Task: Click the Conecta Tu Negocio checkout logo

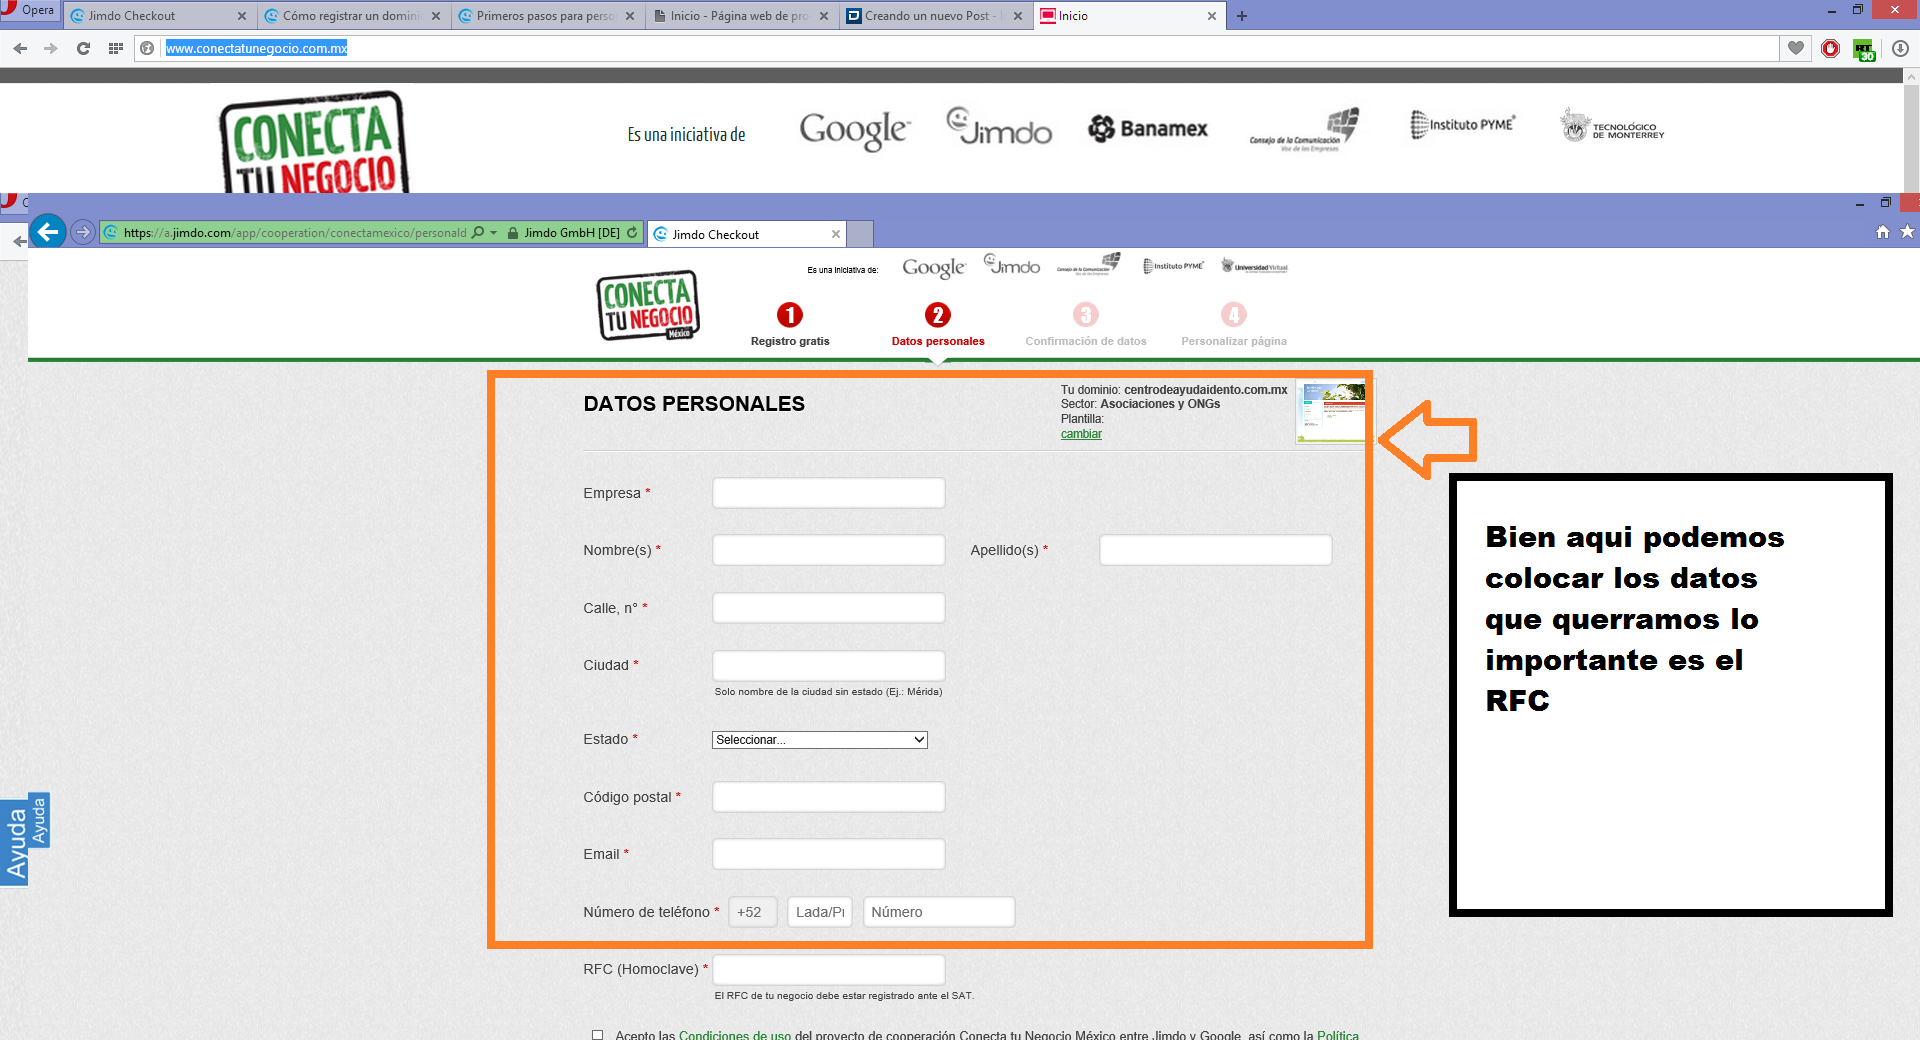Action: pos(648,306)
